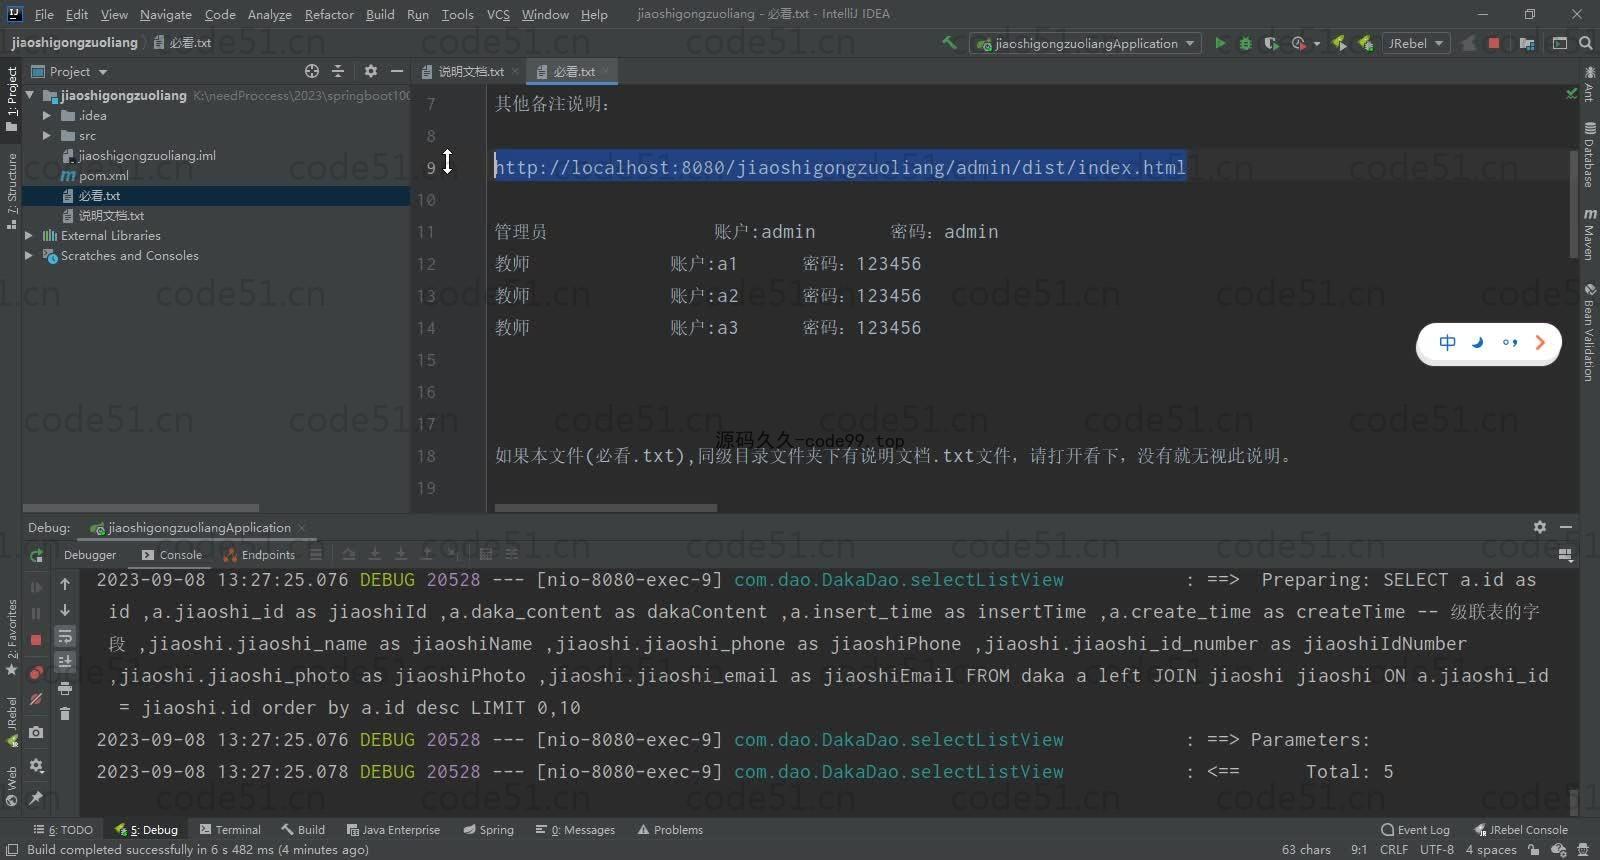Rerun the debug session icon
This screenshot has width=1600, height=860.
coord(36,555)
